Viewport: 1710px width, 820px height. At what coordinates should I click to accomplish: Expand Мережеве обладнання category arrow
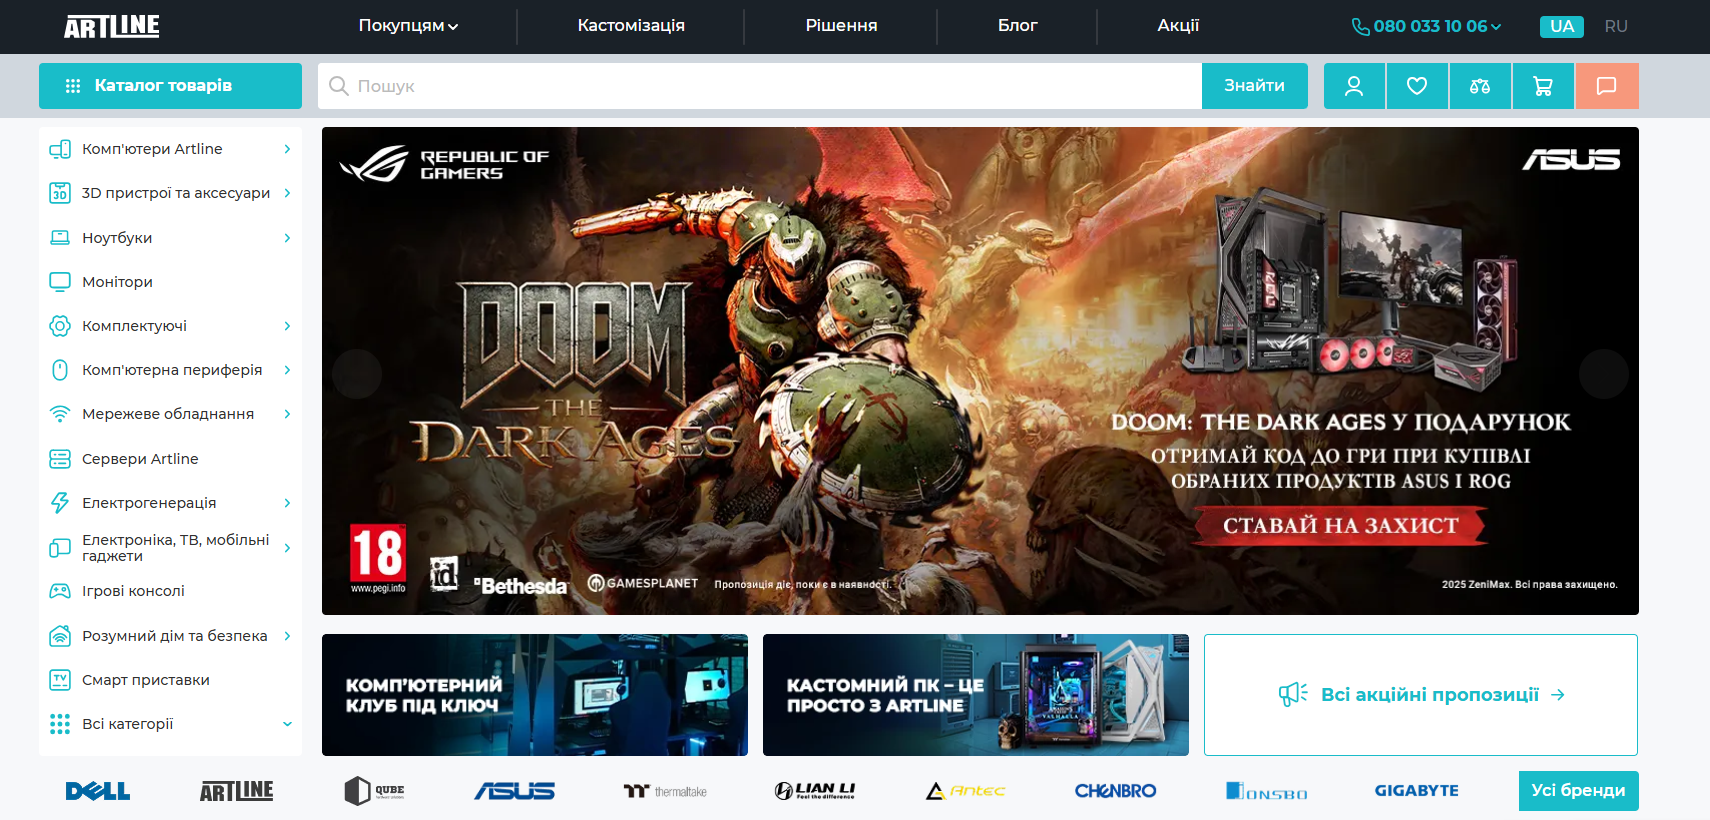pos(287,414)
